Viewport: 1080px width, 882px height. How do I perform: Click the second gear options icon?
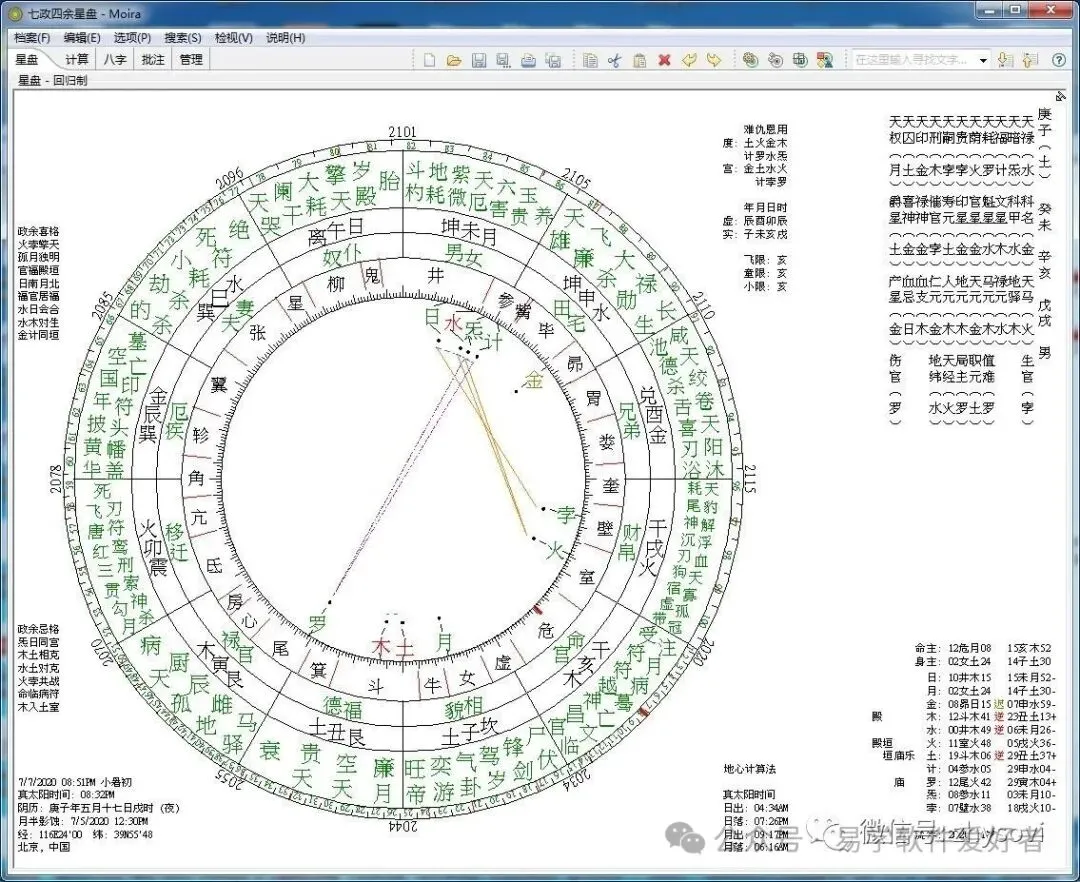(x=775, y=60)
